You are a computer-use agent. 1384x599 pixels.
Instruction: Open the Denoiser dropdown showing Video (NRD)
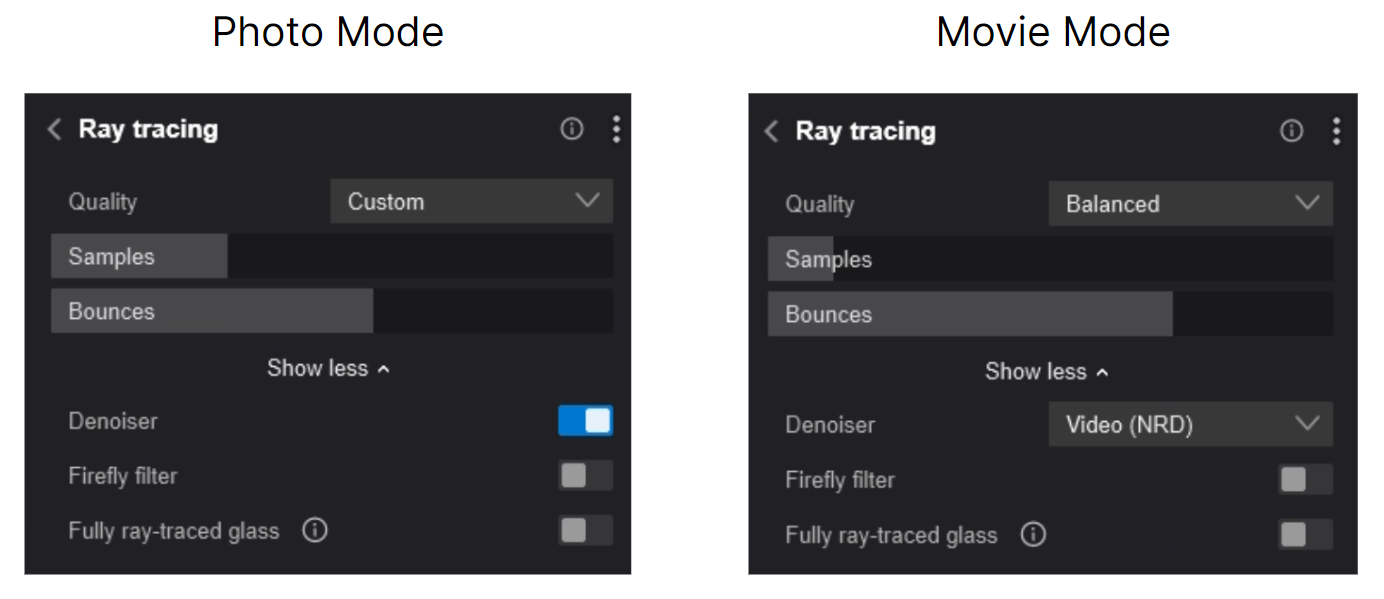[x=1190, y=425]
